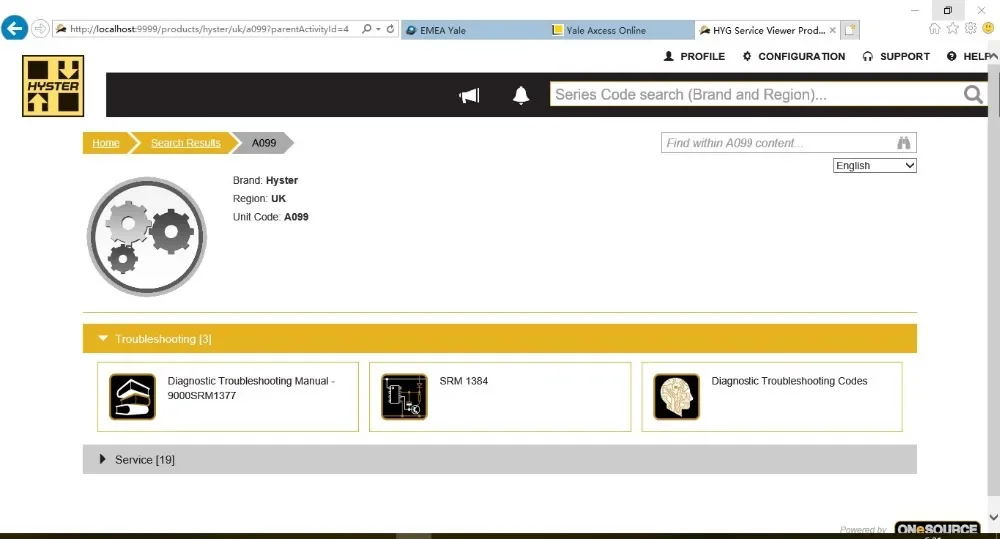Viewport: 1000px width, 539px height.
Task: Refresh the page with reload icon
Action: click(390, 29)
